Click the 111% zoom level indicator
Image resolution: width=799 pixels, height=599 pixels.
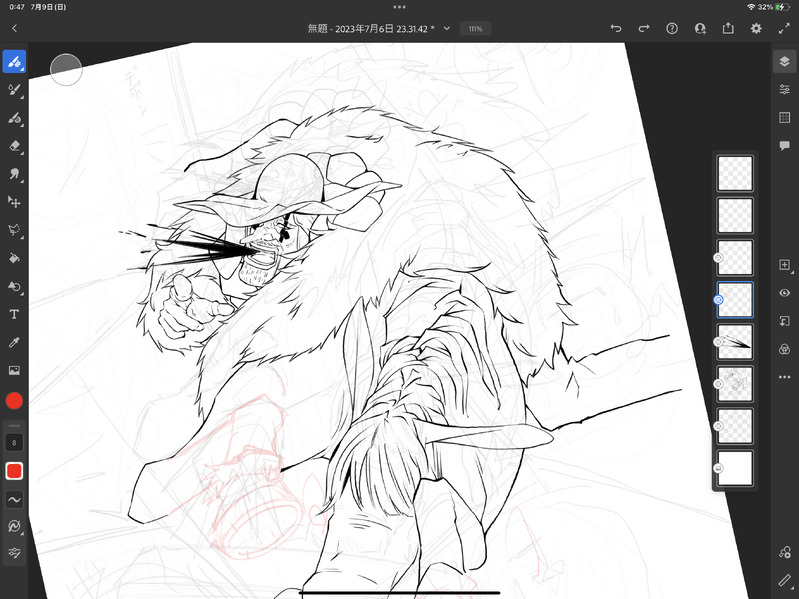[475, 29]
